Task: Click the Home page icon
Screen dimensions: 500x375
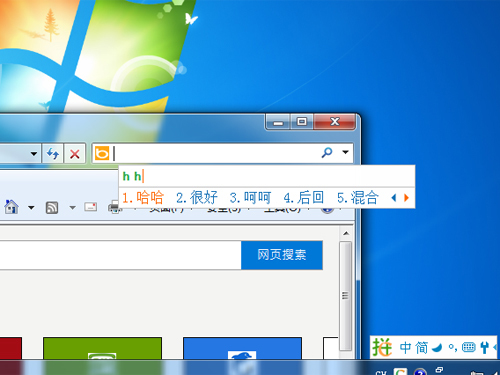Action: click(11, 207)
